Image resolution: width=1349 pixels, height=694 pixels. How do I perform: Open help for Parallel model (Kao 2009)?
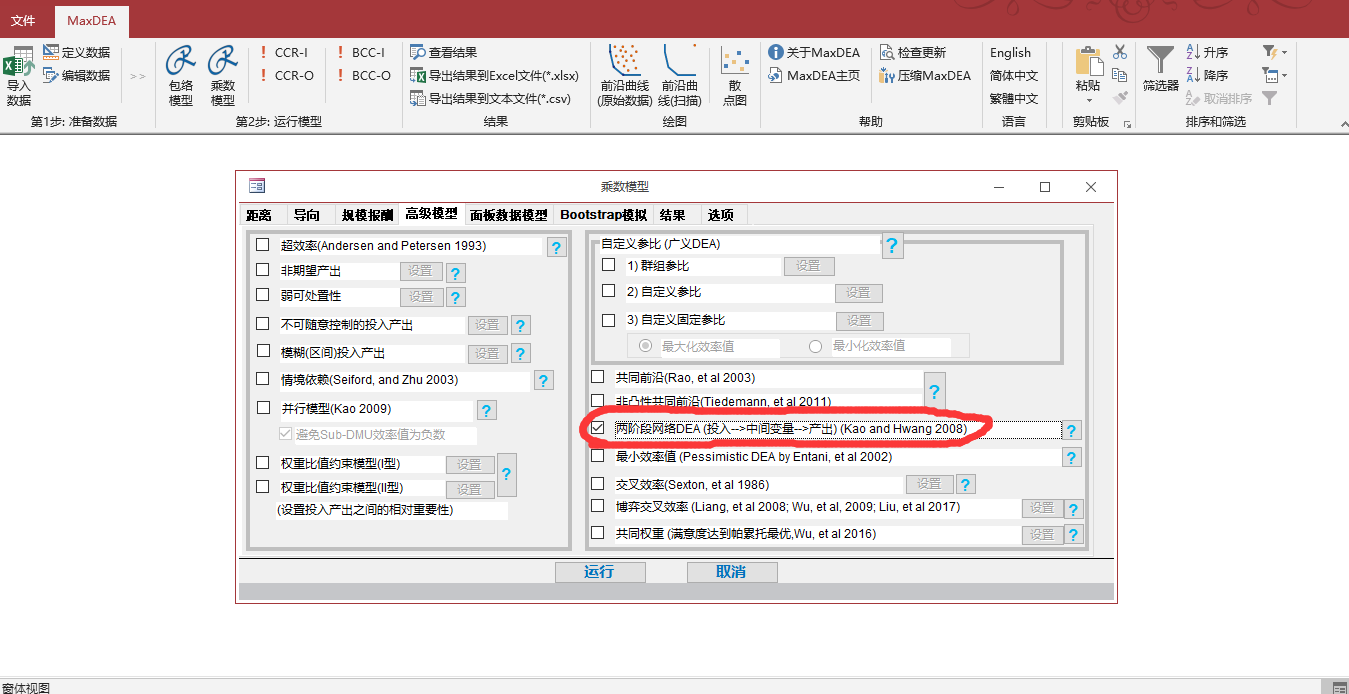(486, 410)
